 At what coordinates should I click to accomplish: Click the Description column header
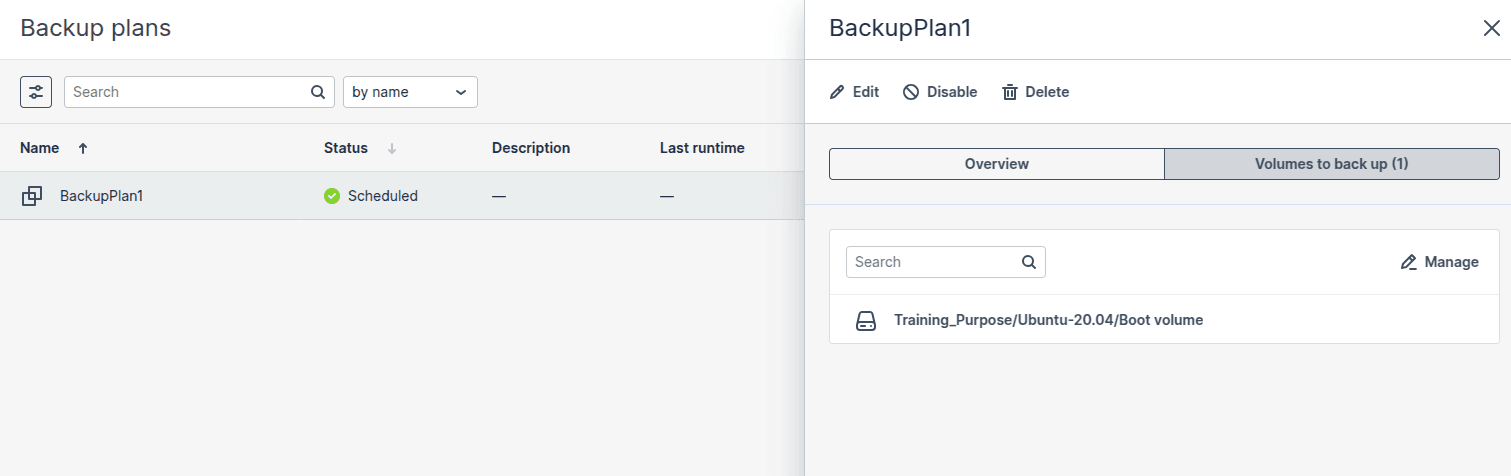click(531, 148)
